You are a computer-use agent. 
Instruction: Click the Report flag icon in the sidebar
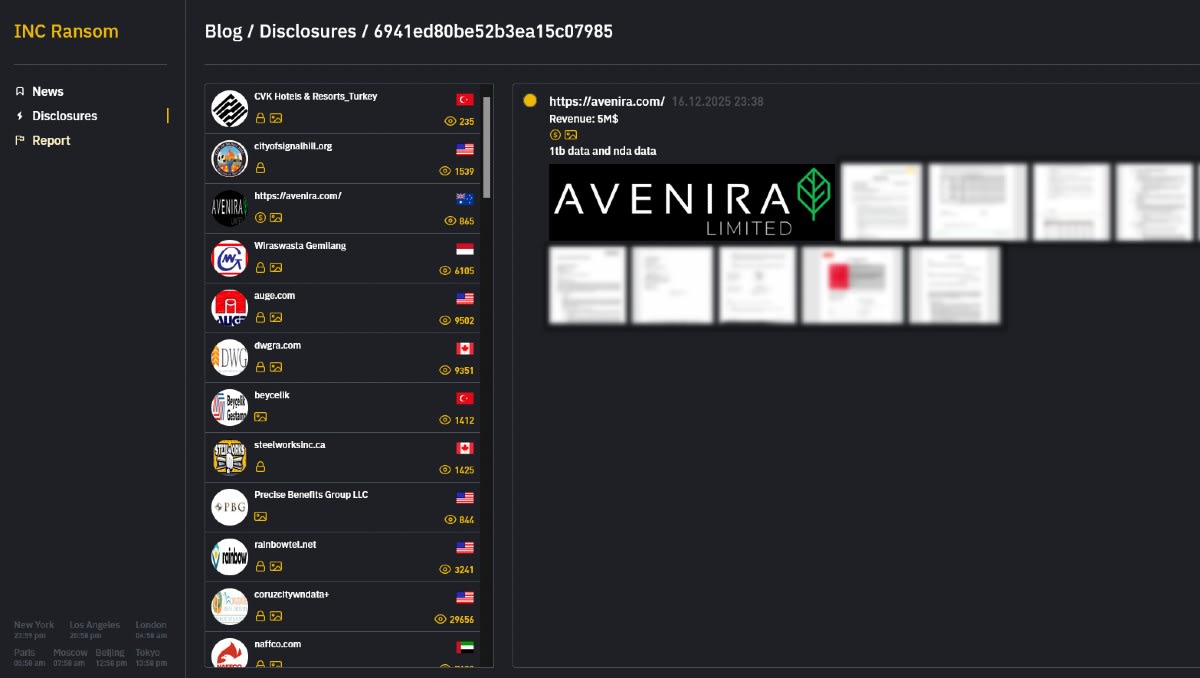coord(20,140)
